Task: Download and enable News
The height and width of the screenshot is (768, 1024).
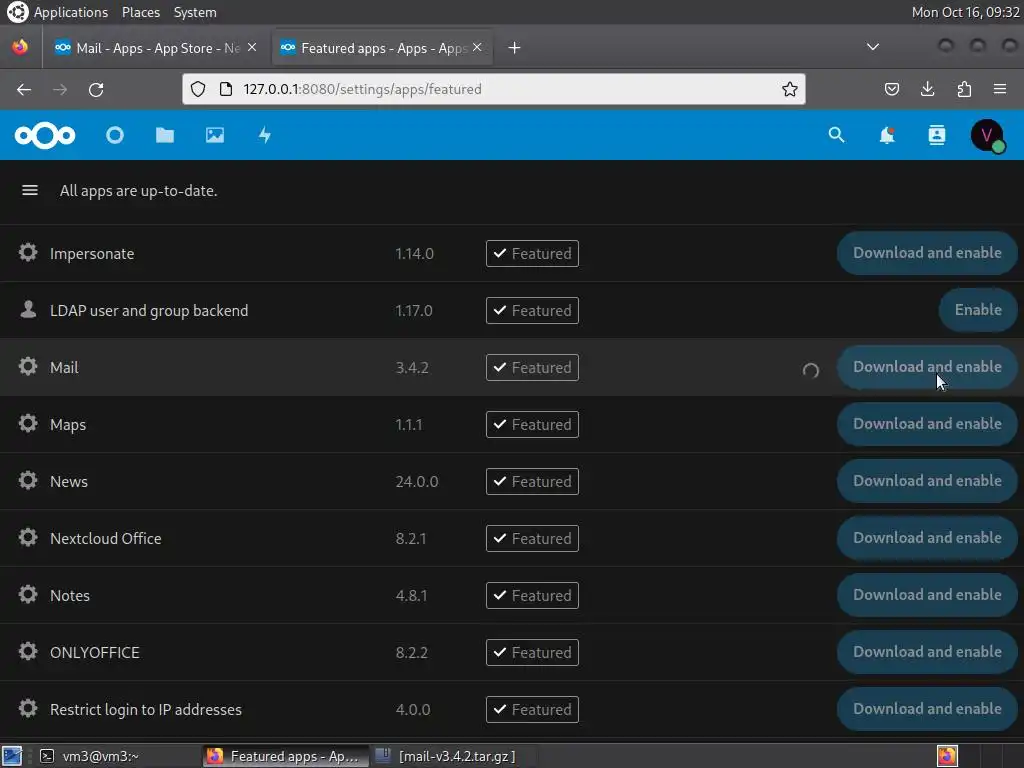Action: tap(927, 481)
